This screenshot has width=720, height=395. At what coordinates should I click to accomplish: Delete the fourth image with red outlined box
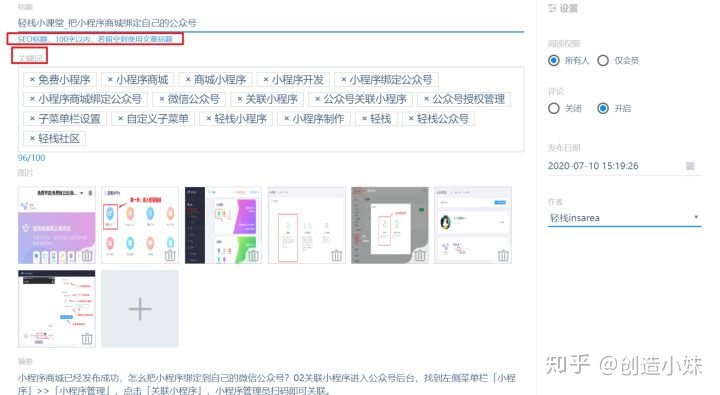(337, 255)
